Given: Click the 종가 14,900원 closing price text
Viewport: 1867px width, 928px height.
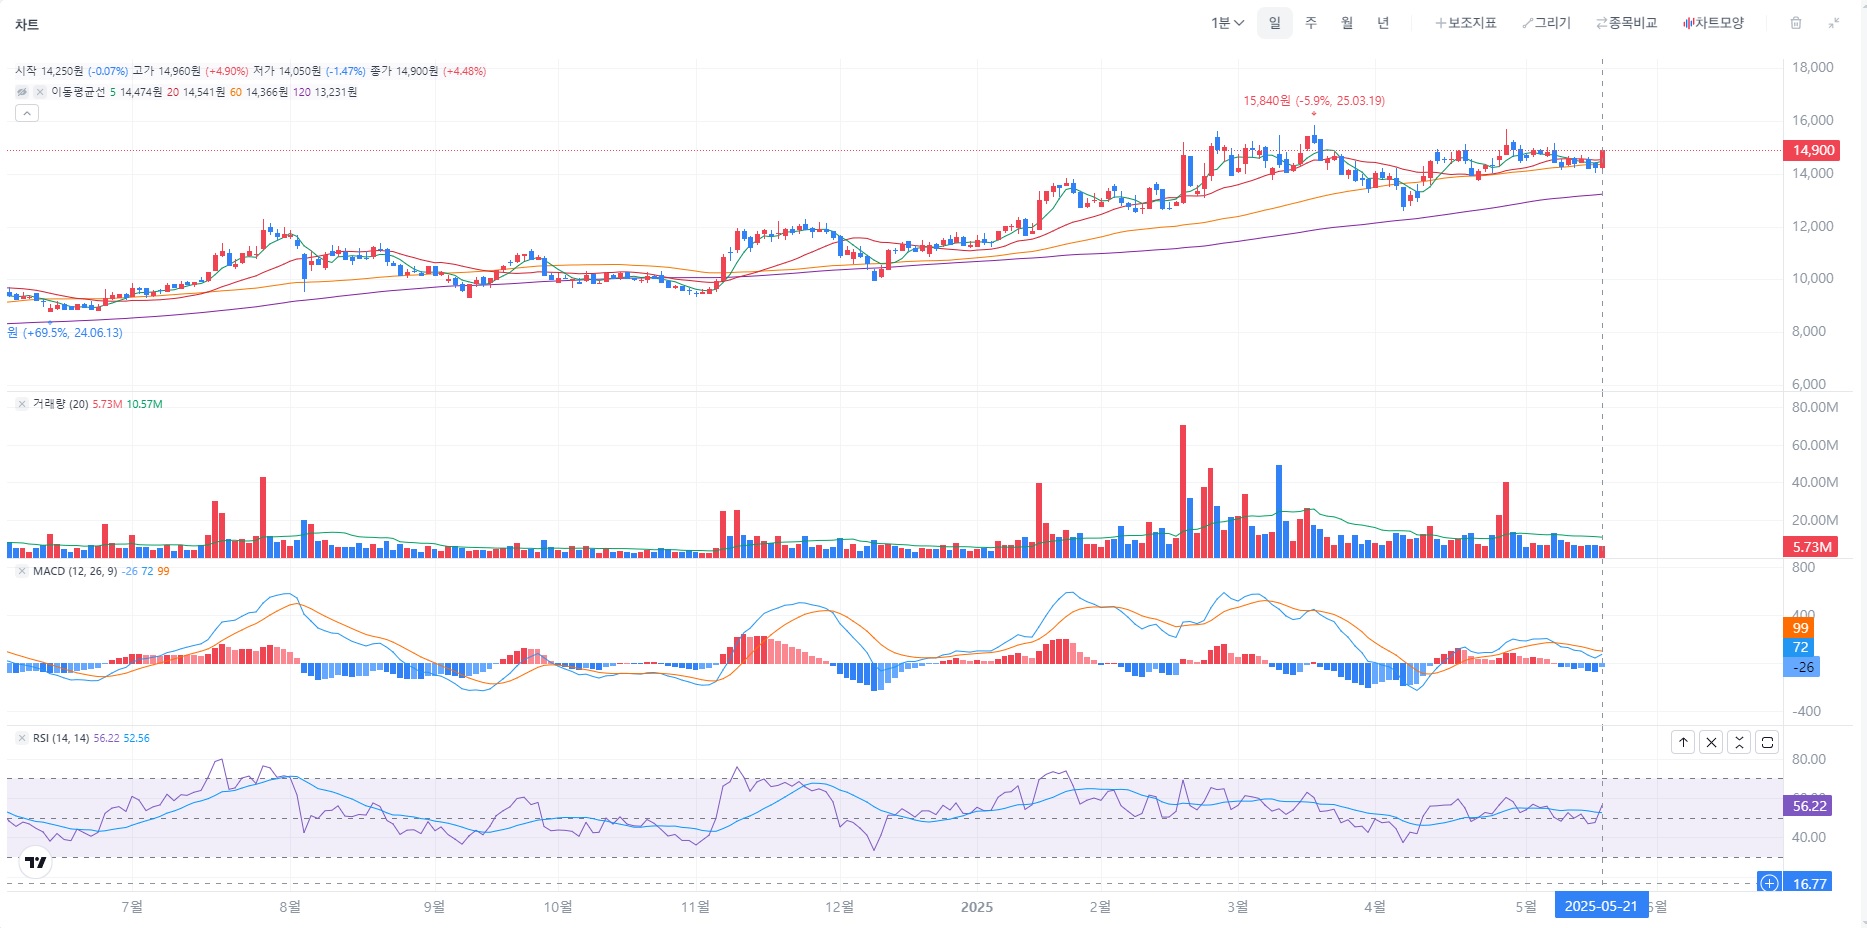Looking at the screenshot, I should [x=404, y=71].
